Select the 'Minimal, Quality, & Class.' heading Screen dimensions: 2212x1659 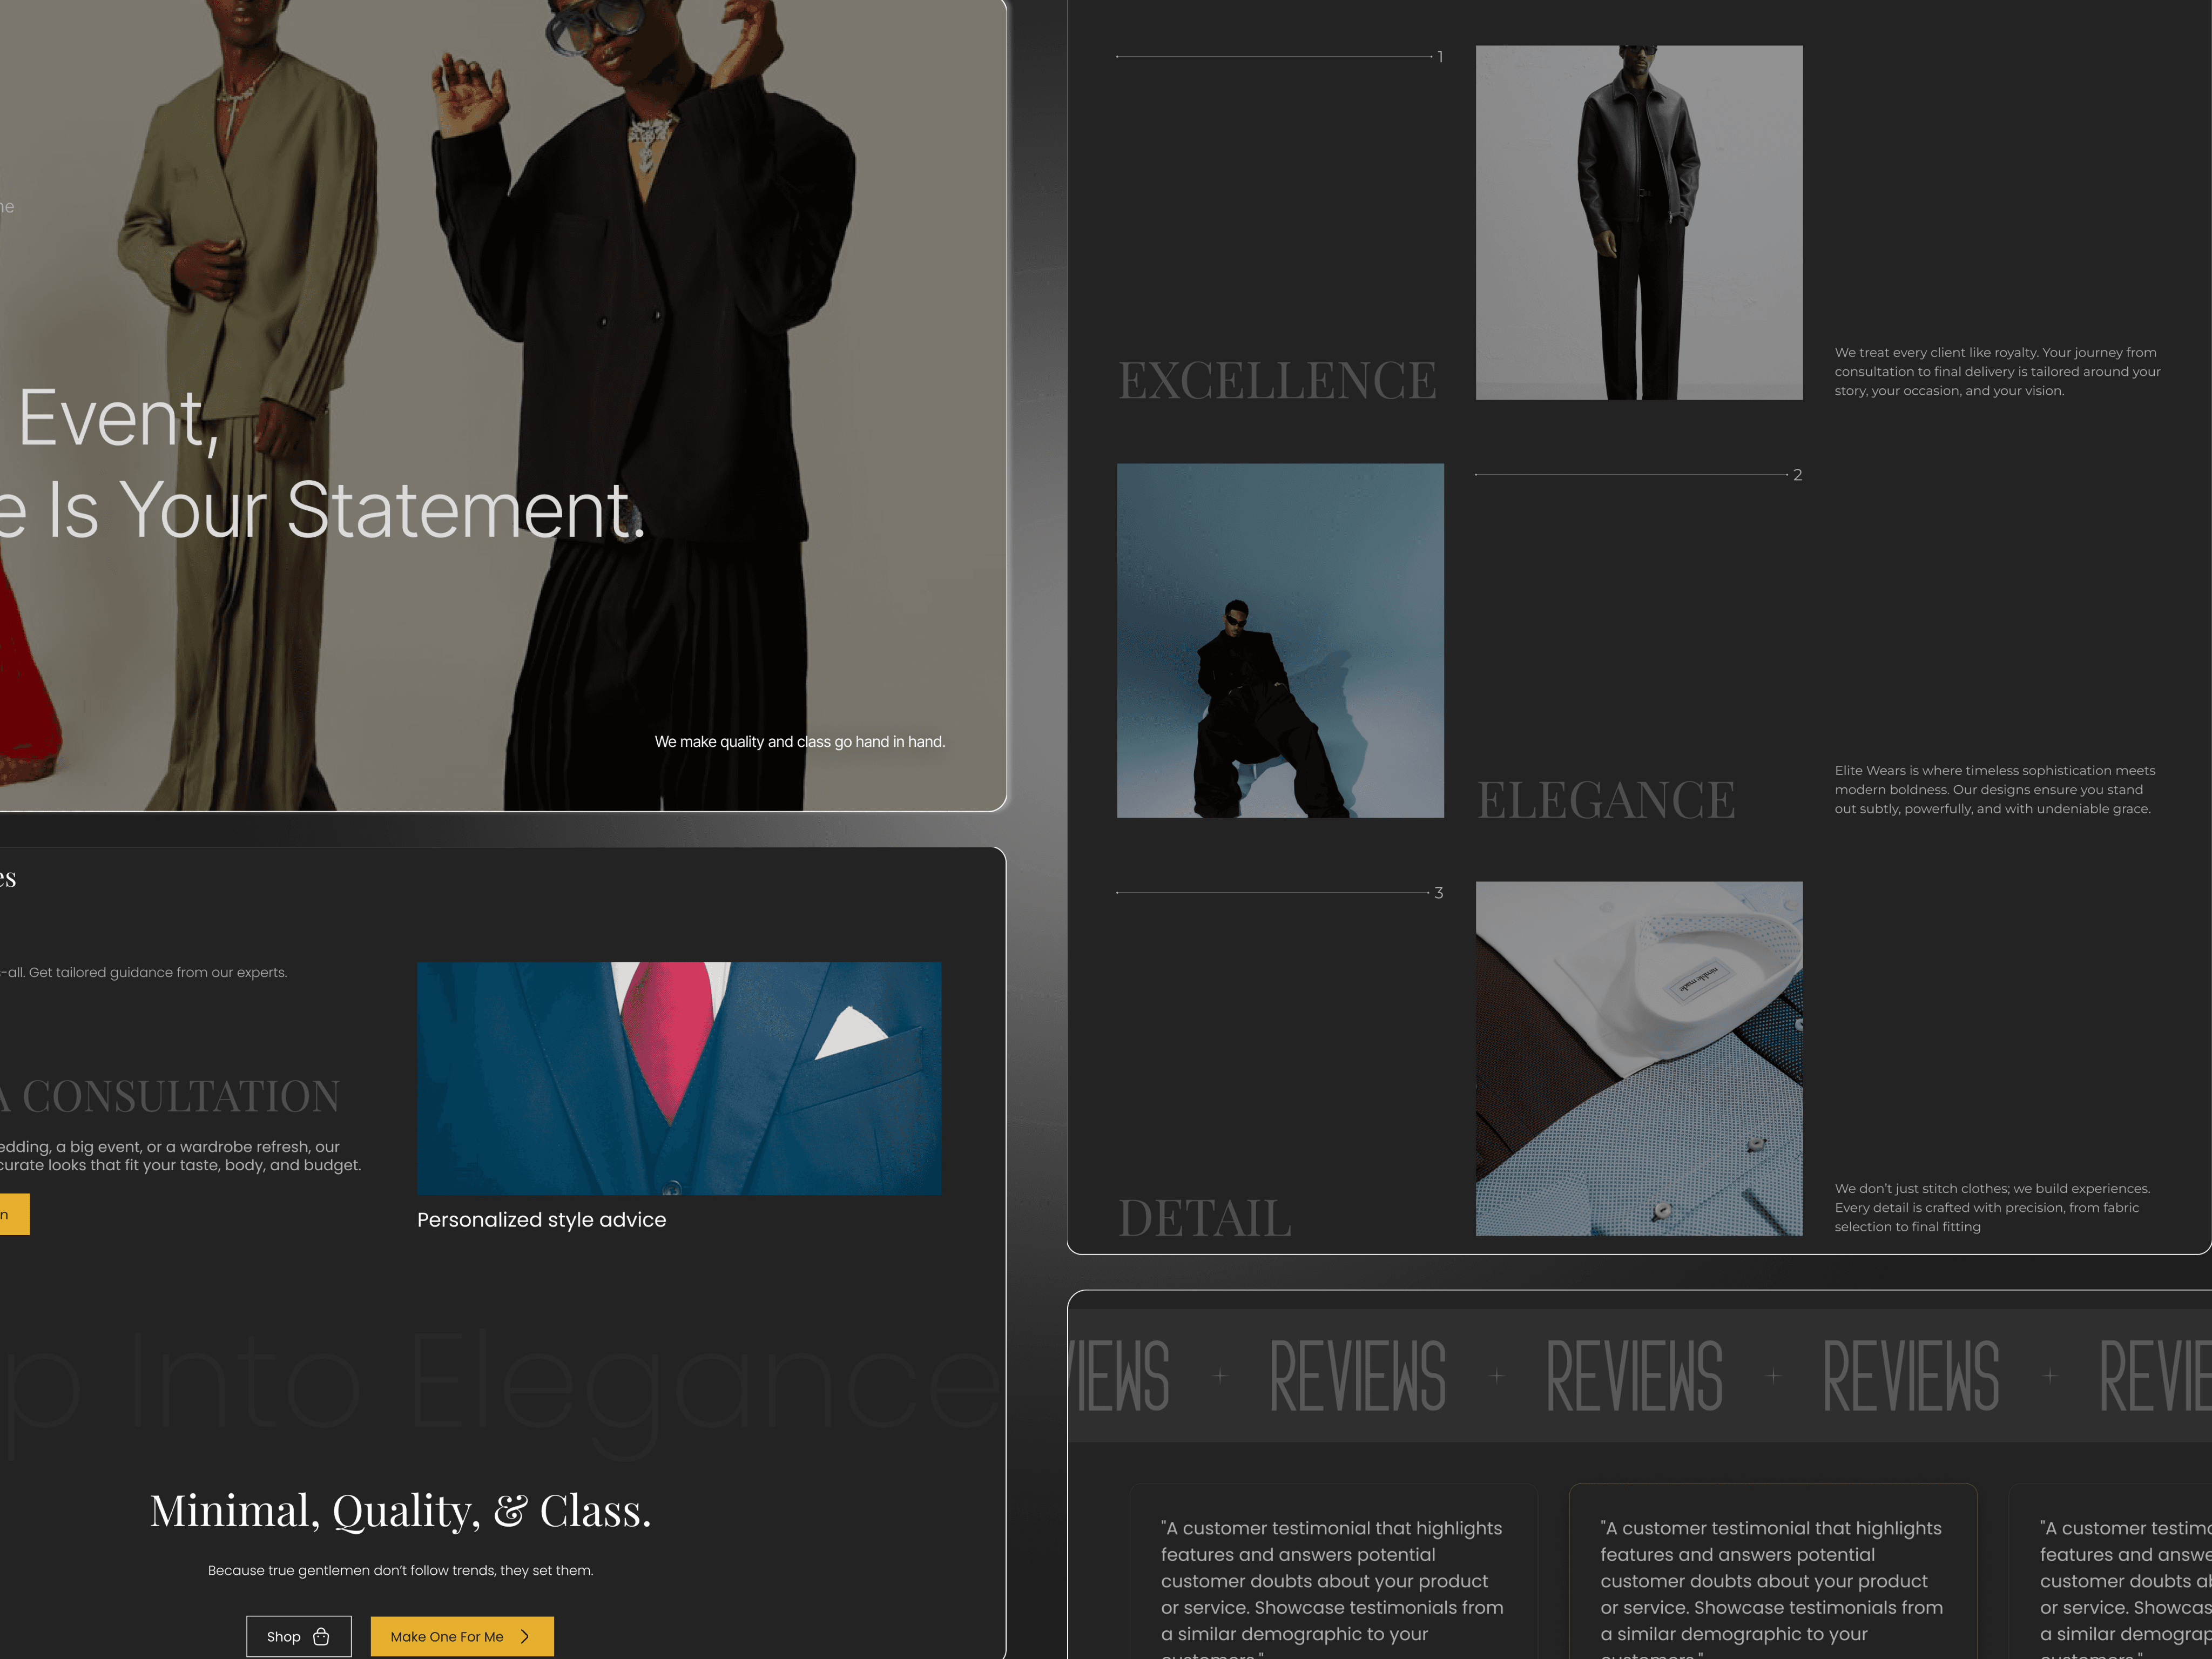[x=400, y=1511]
